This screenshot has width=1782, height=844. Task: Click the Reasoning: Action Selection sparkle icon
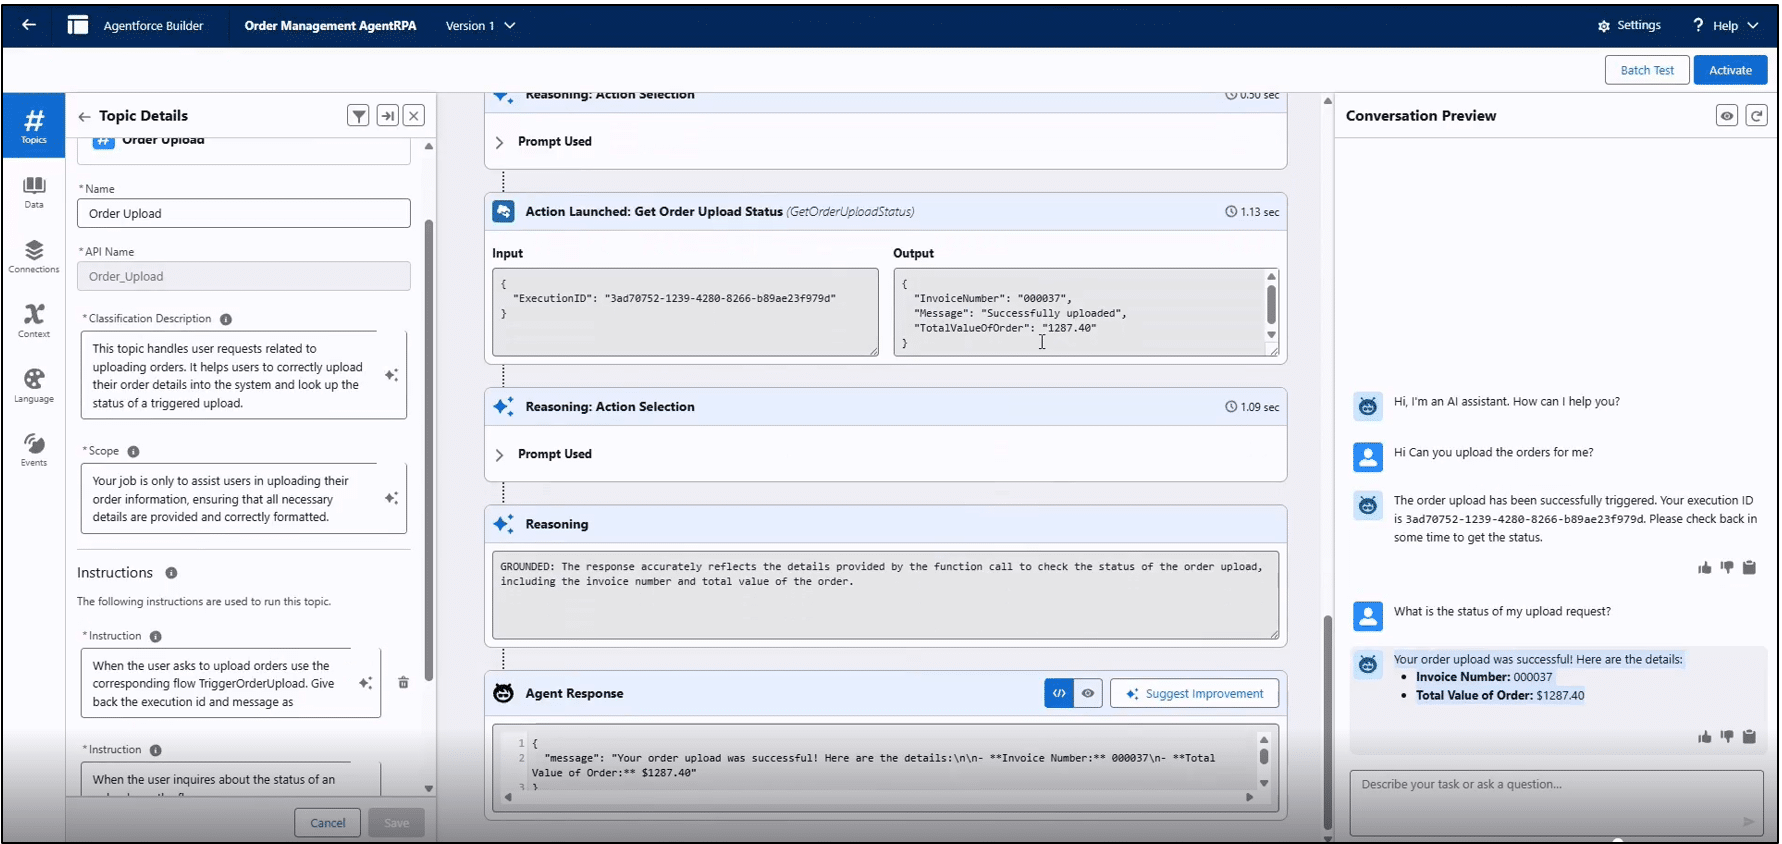pyautogui.click(x=503, y=407)
